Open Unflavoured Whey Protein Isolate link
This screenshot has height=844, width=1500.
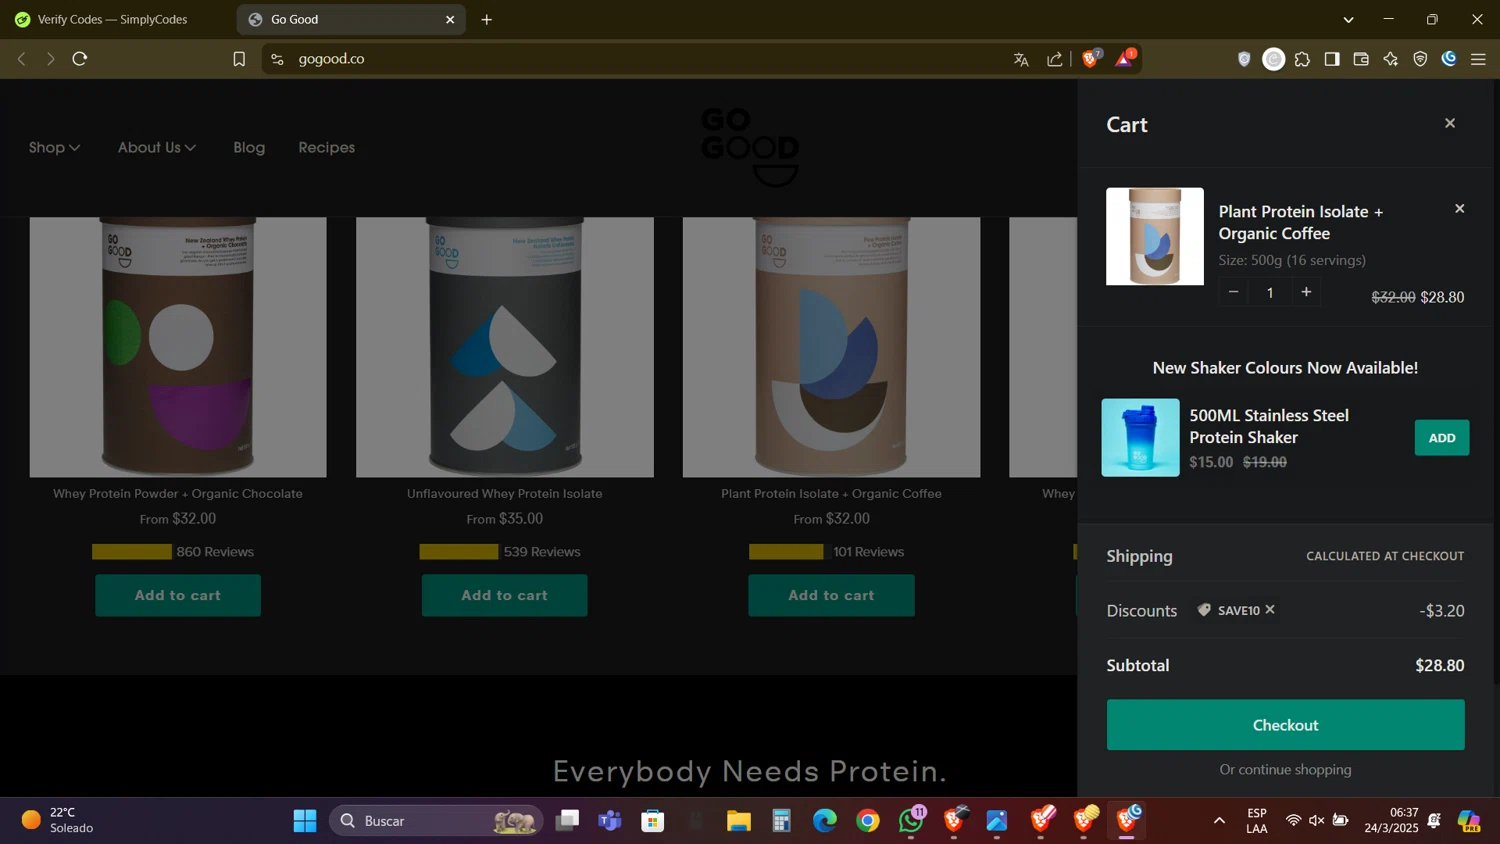click(x=504, y=493)
